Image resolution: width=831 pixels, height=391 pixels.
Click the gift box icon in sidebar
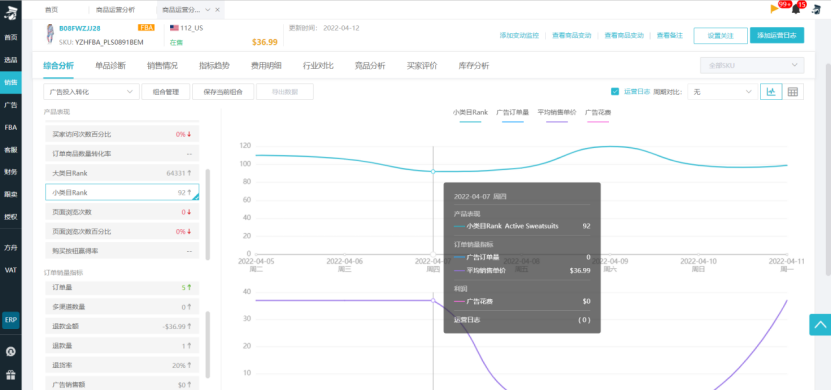coord(11,375)
